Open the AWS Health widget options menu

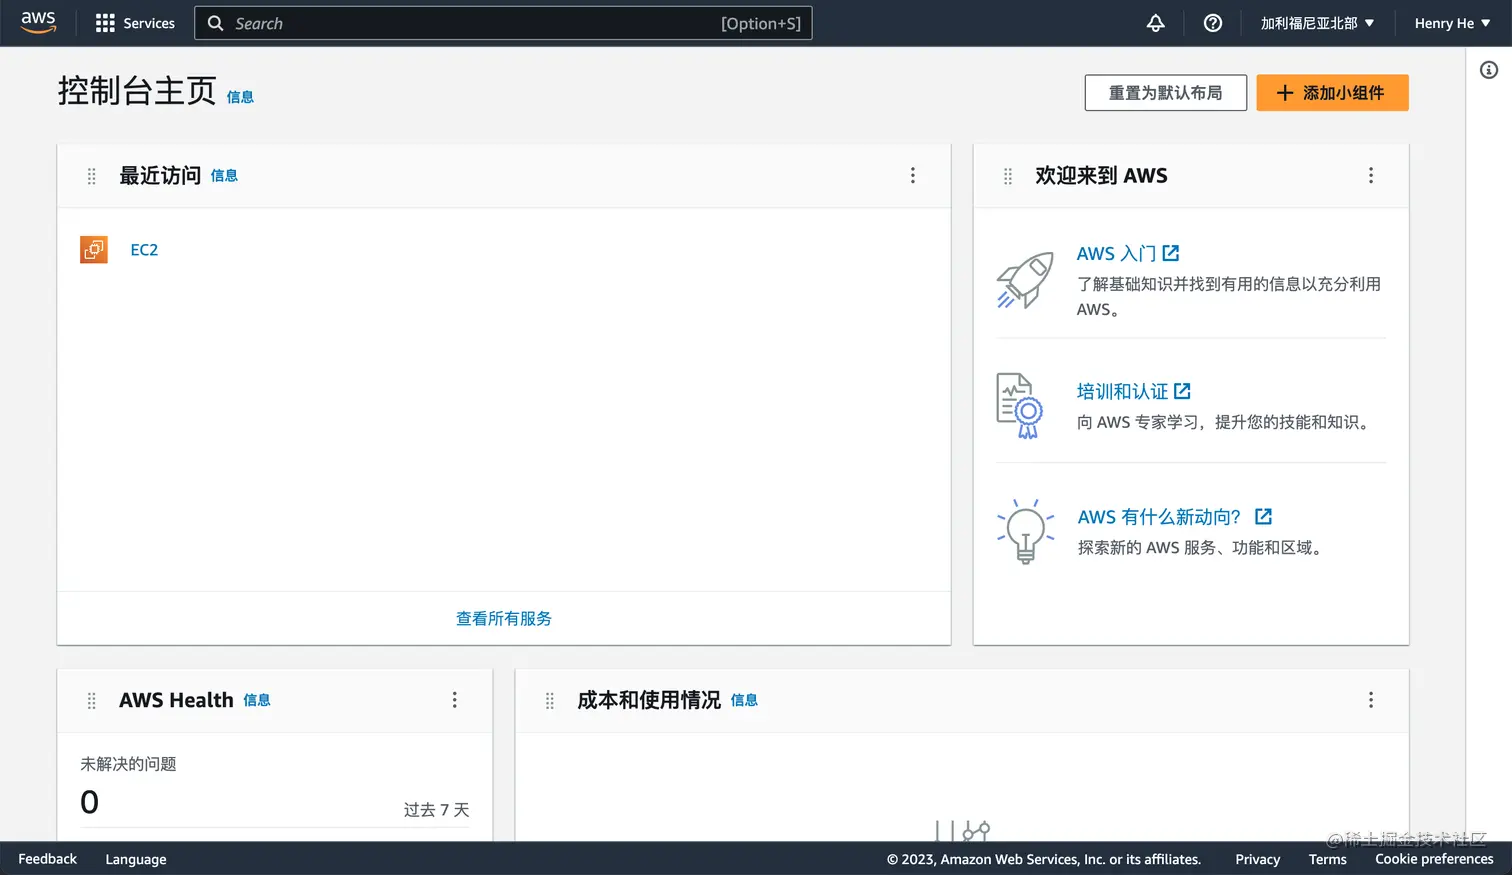pos(455,700)
